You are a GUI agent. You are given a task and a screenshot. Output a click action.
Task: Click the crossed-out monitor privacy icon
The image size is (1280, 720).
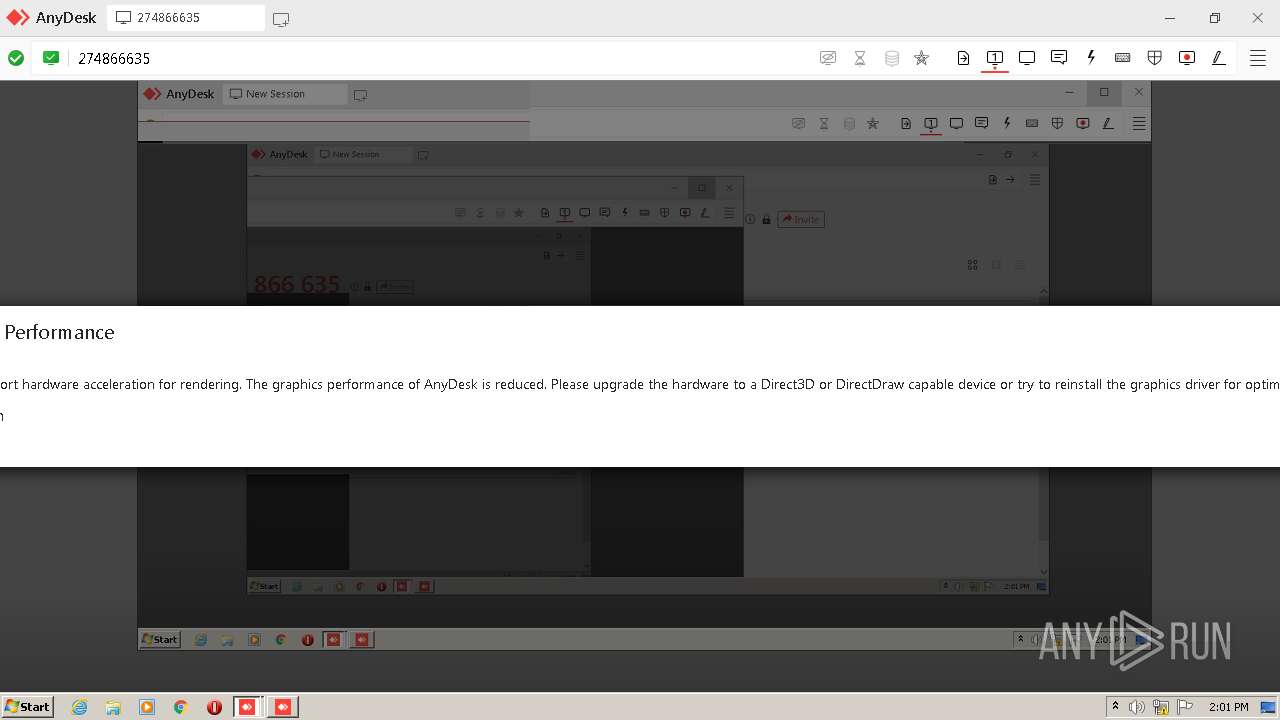click(828, 58)
